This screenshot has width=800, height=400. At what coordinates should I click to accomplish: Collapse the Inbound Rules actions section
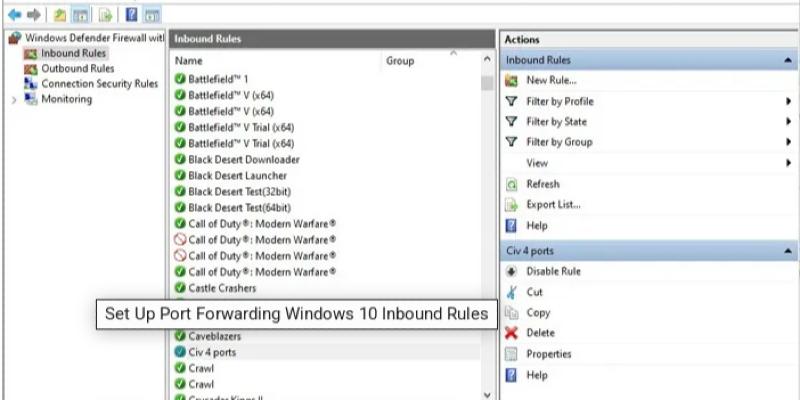[787, 60]
